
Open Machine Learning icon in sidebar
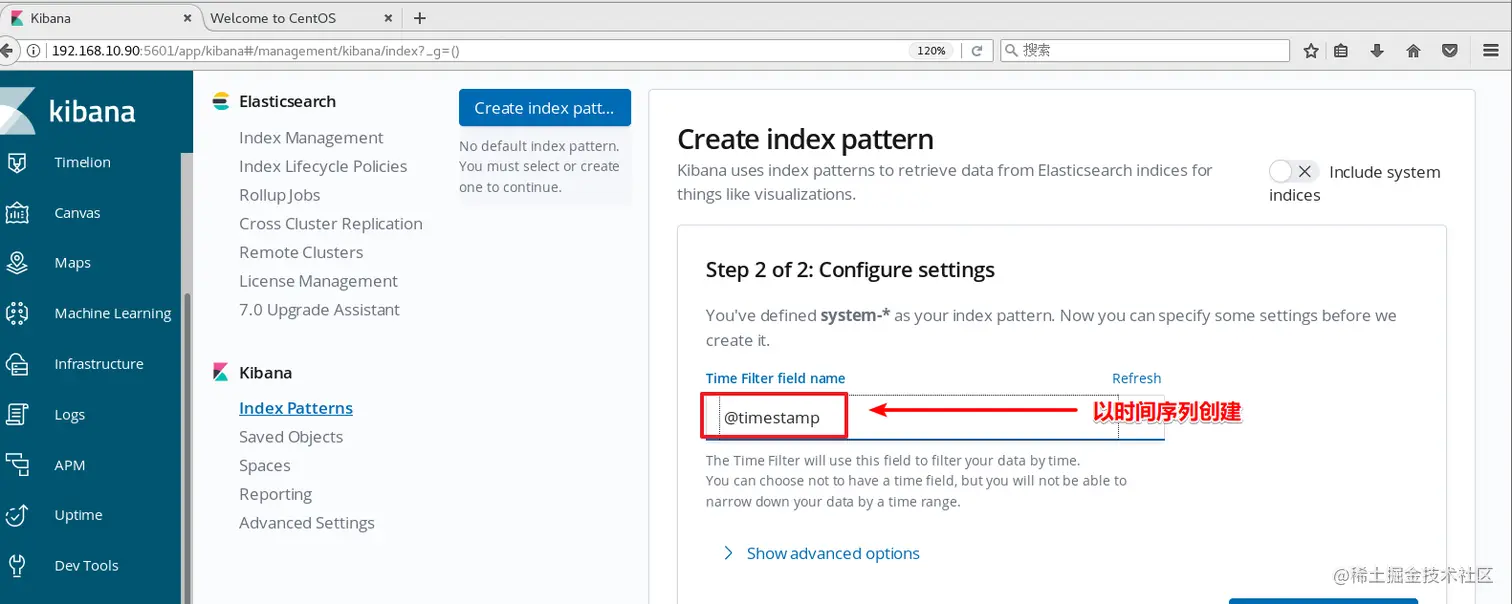tap(17, 313)
